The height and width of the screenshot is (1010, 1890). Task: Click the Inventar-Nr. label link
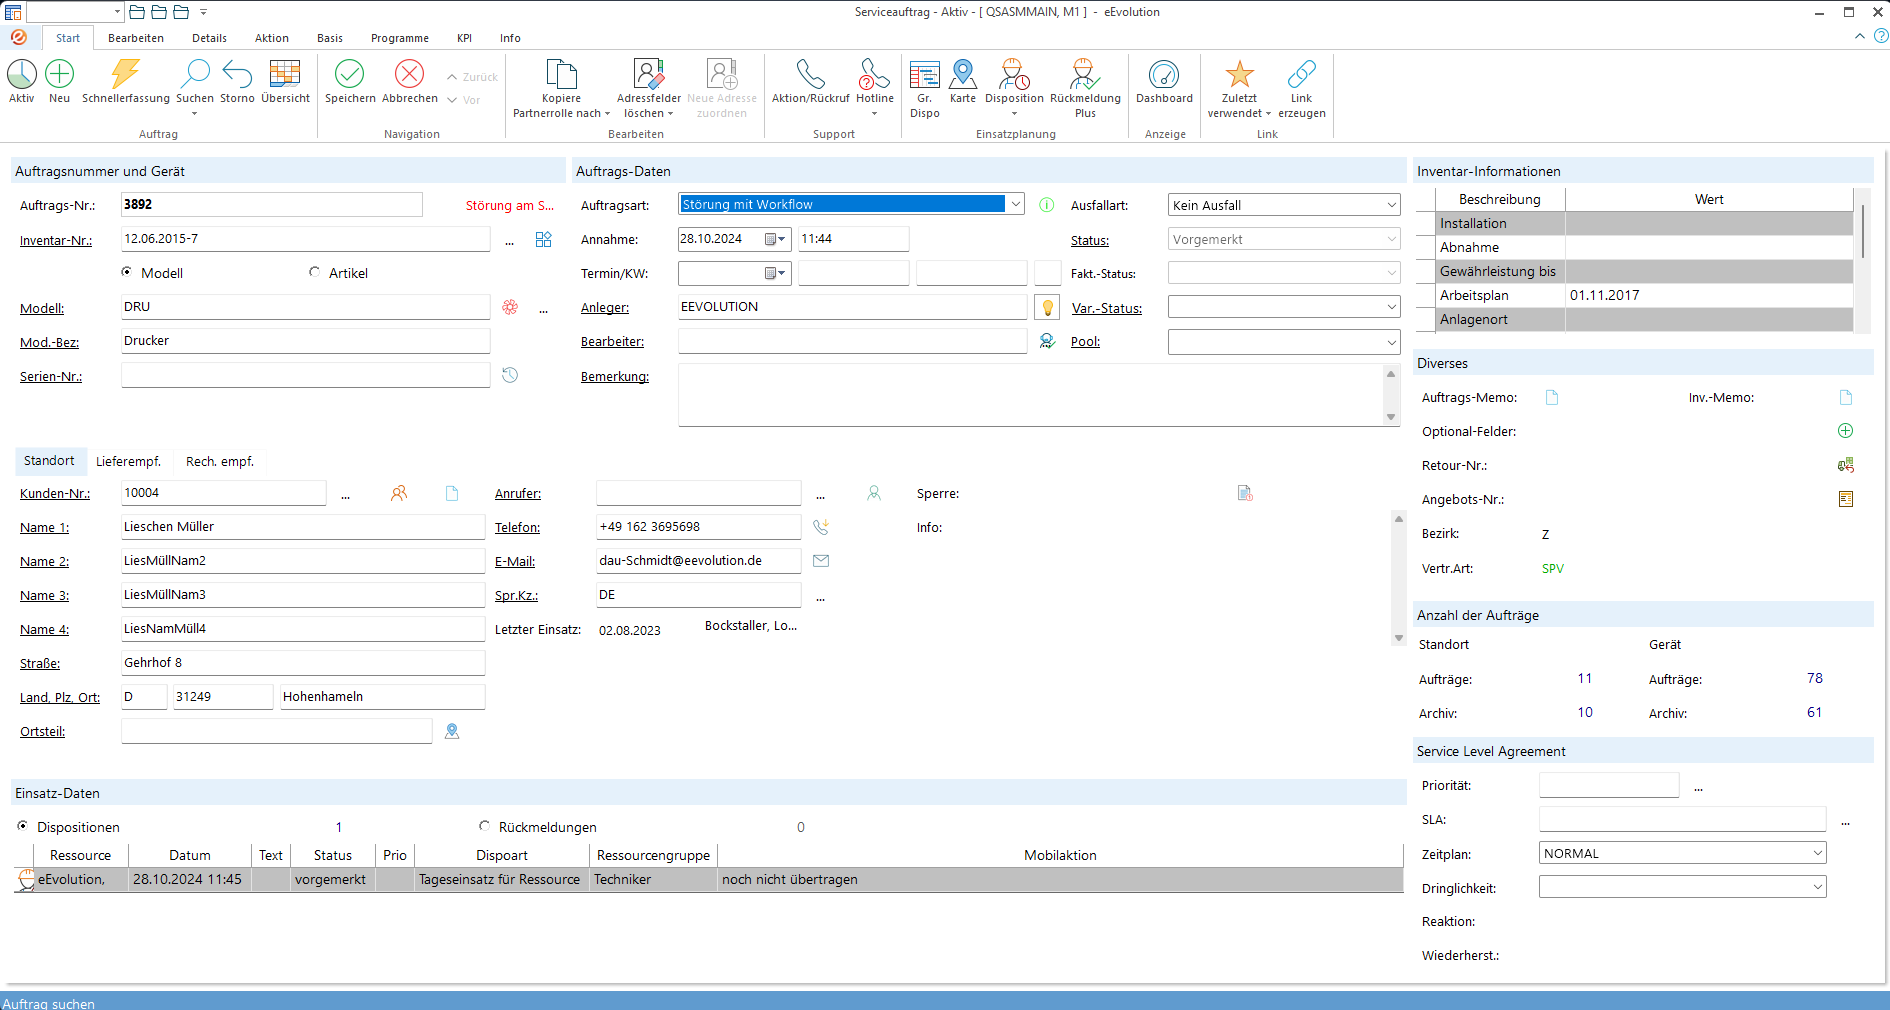(x=56, y=240)
